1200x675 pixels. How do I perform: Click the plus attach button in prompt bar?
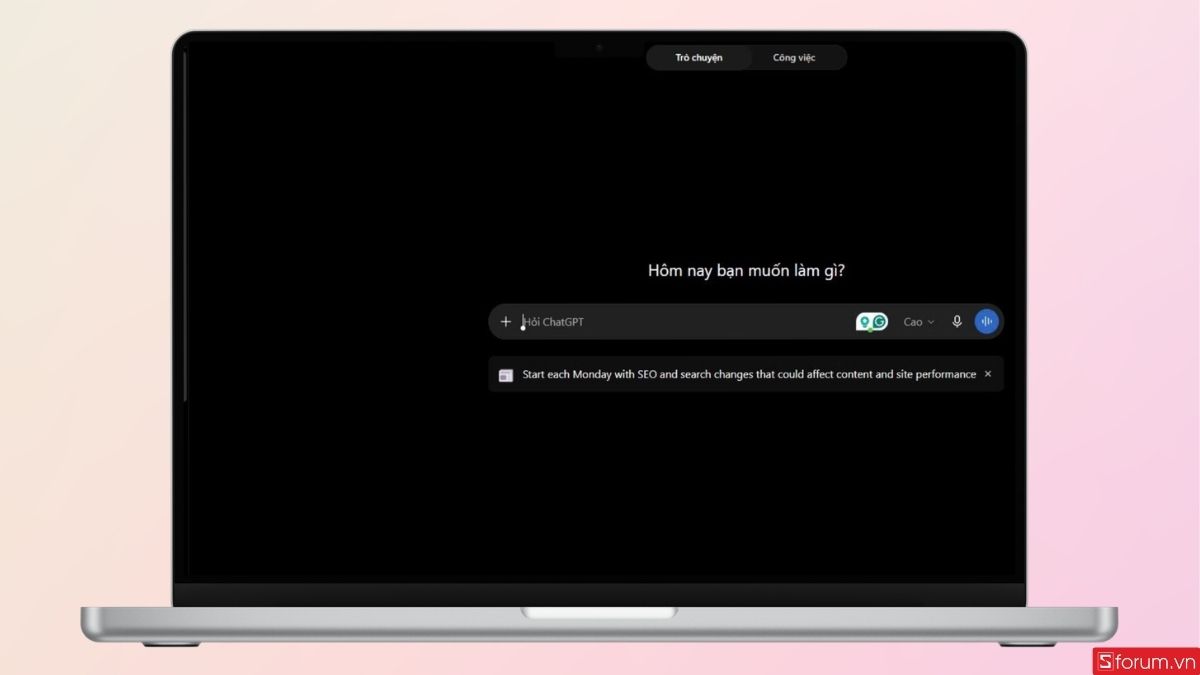pos(505,322)
